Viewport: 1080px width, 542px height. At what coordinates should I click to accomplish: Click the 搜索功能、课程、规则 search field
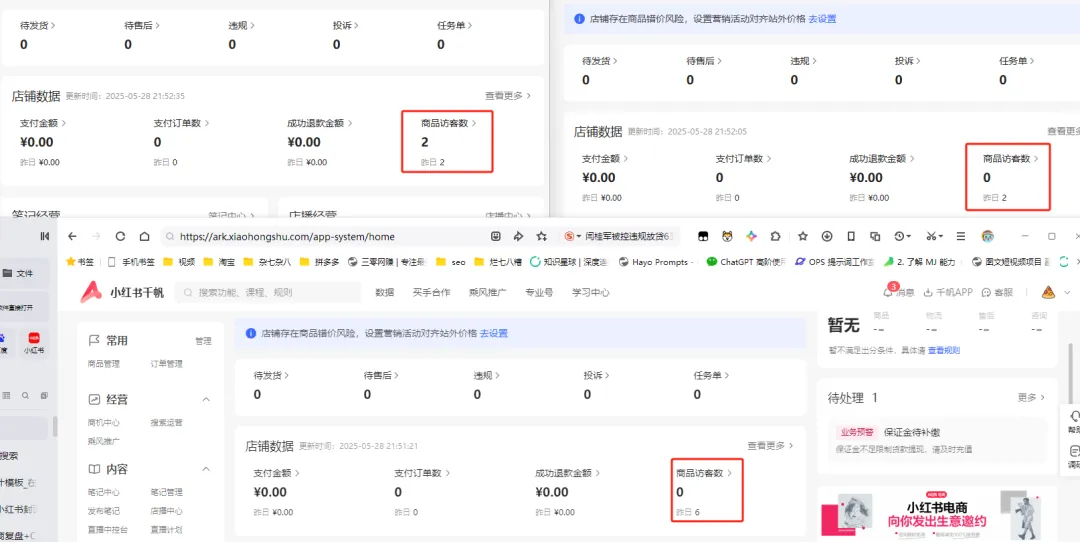(269, 293)
